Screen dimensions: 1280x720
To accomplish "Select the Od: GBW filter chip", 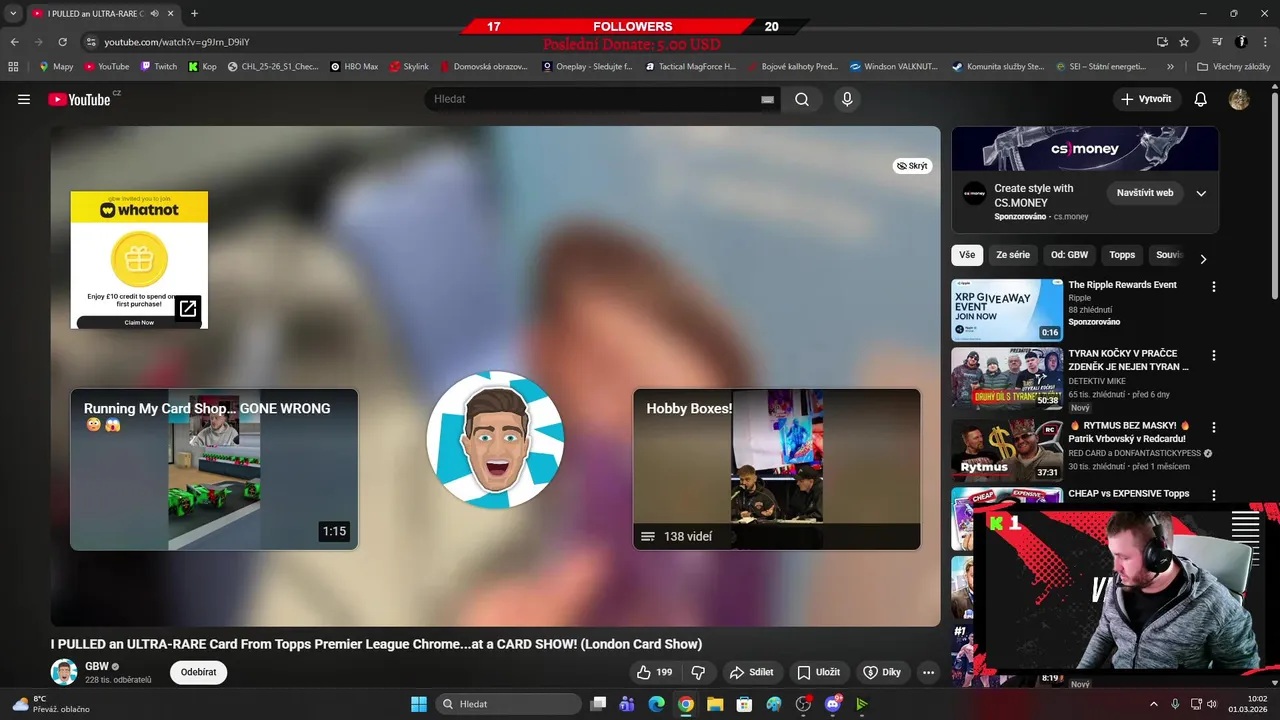I will click(x=1069, y=255).
